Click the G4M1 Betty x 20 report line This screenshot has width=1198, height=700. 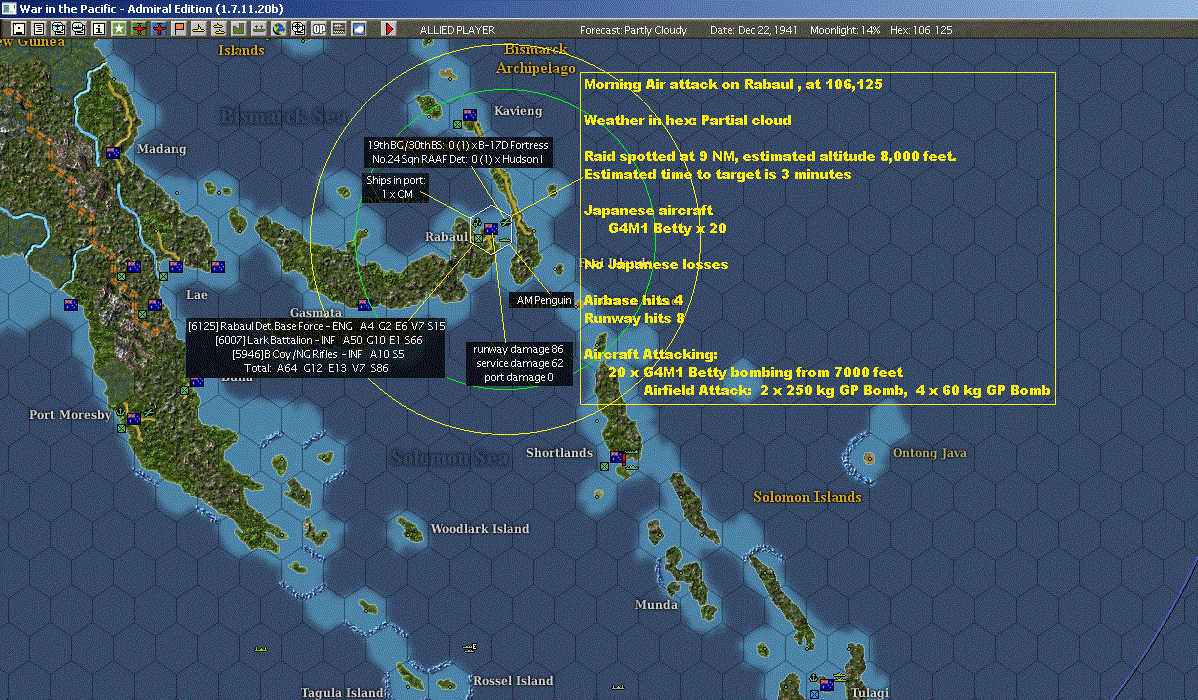[x=667, y=228]
